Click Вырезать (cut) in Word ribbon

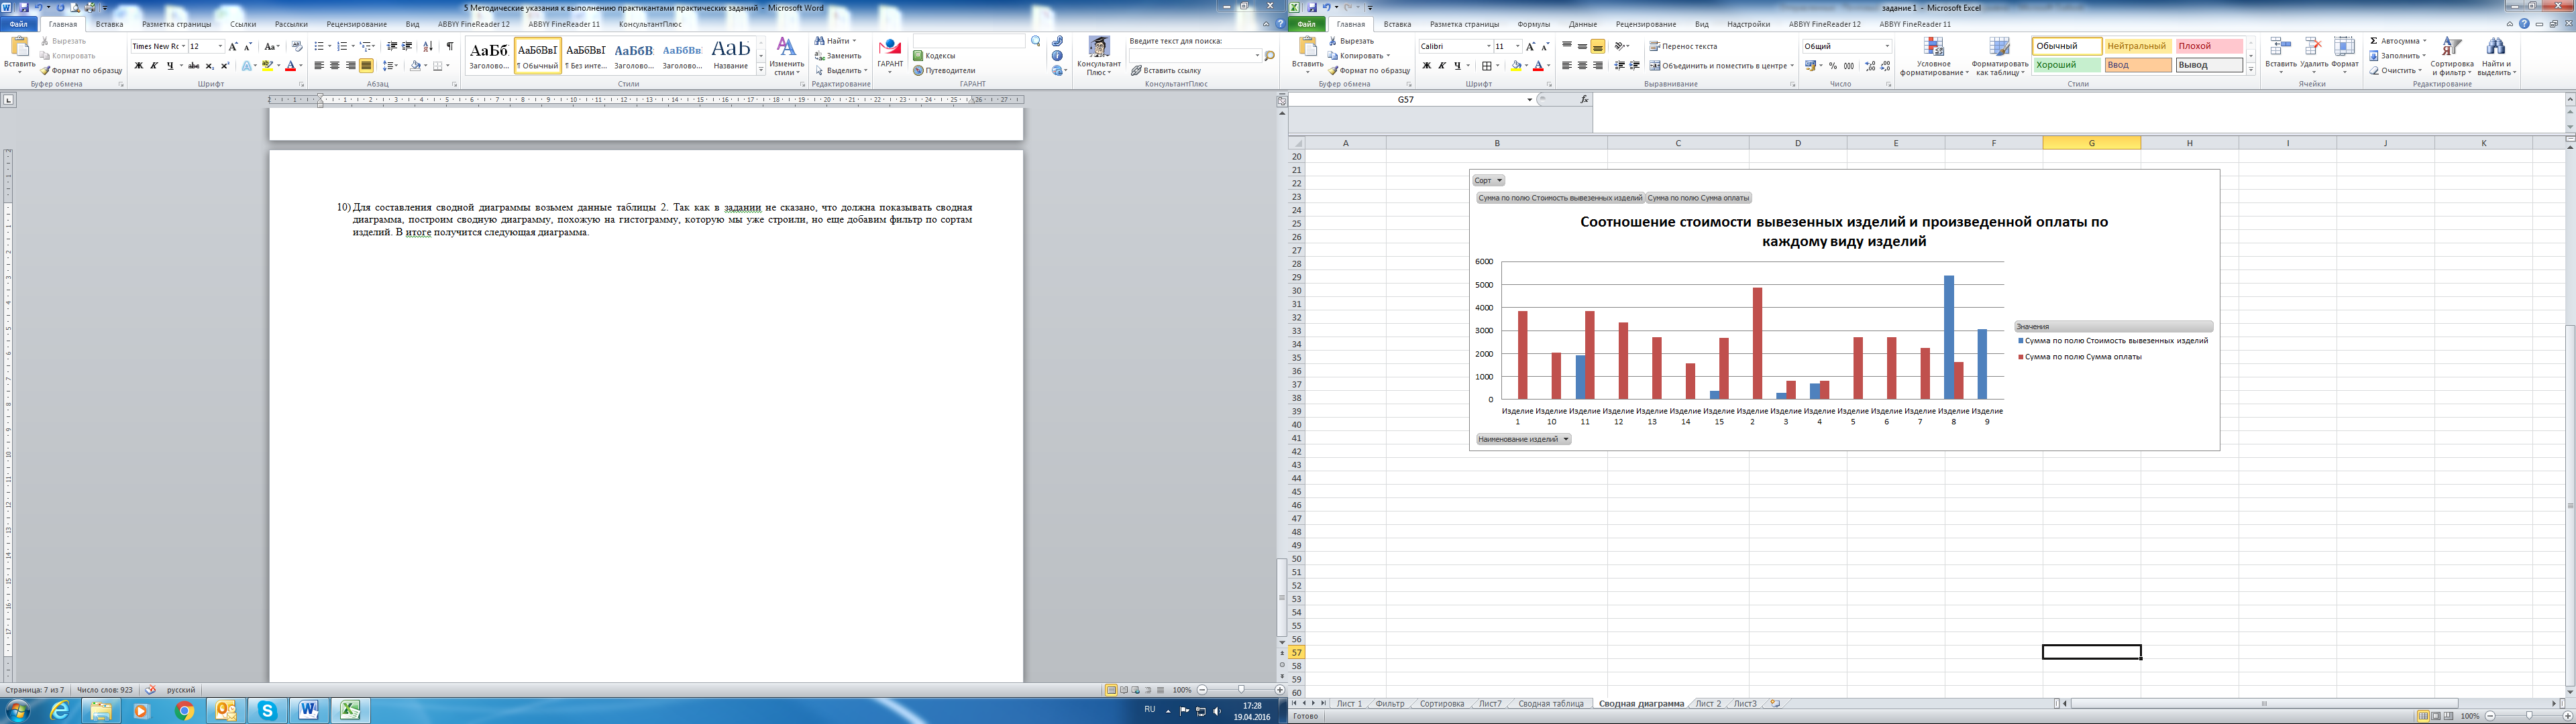click(x=62, y=41)
